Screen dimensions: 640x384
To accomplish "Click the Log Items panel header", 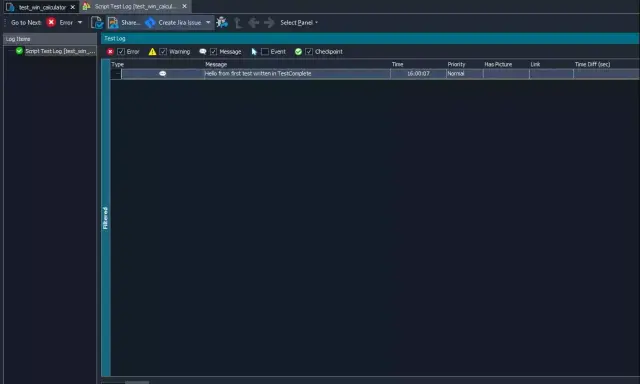I will [x=50, y=39].
